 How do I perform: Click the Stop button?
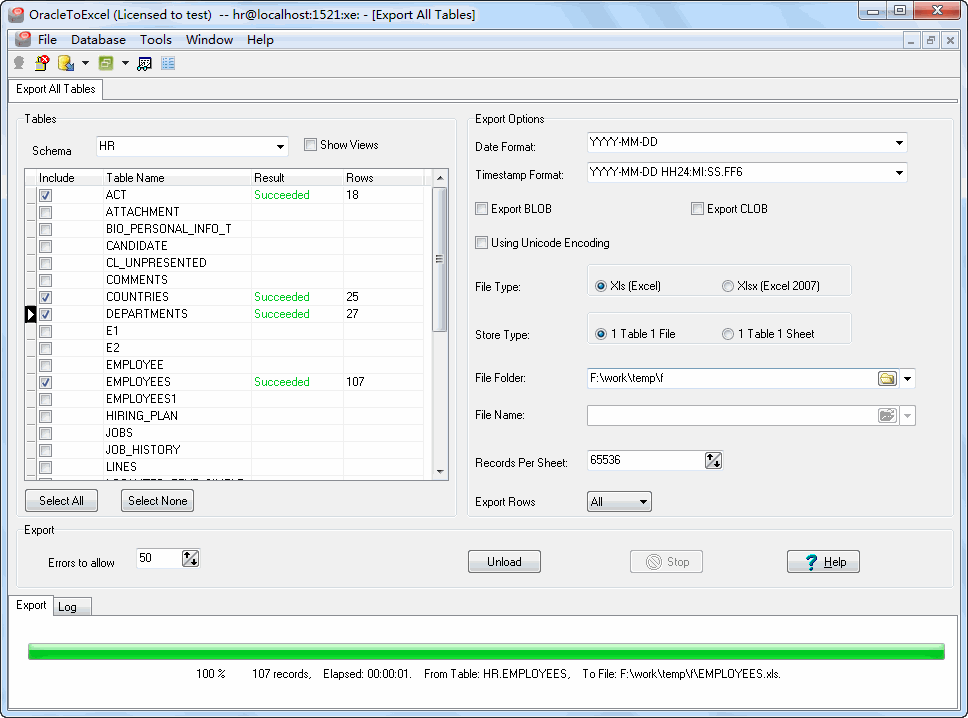666,562
